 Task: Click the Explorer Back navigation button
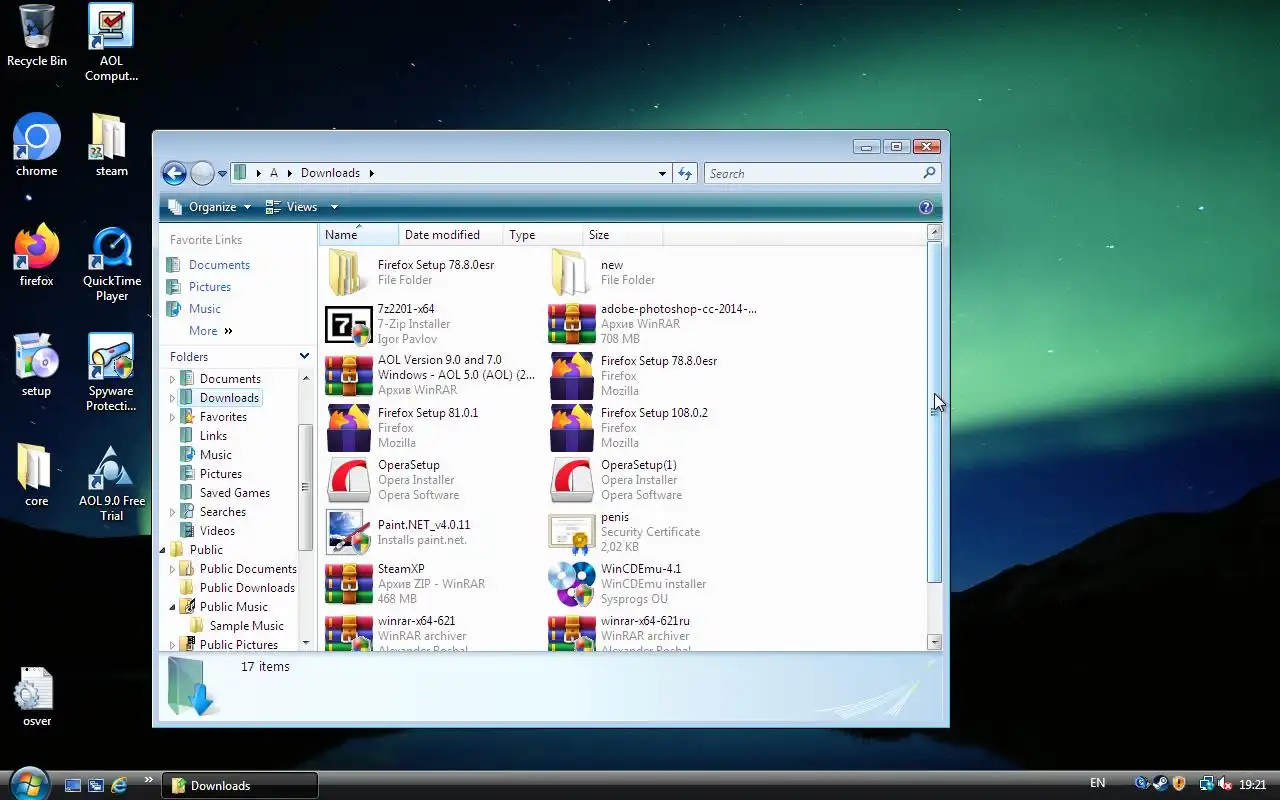tap(174, 173)
